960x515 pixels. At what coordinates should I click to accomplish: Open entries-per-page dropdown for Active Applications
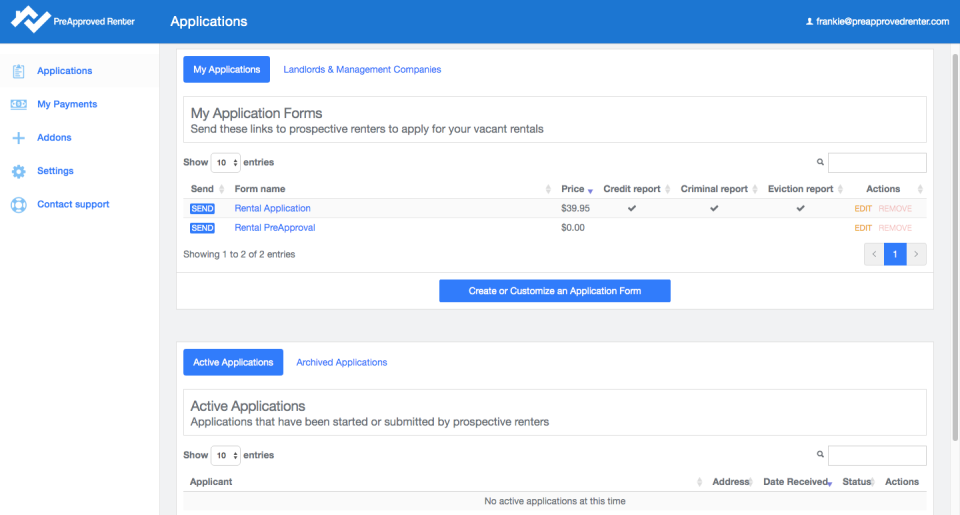pos(225,455)
